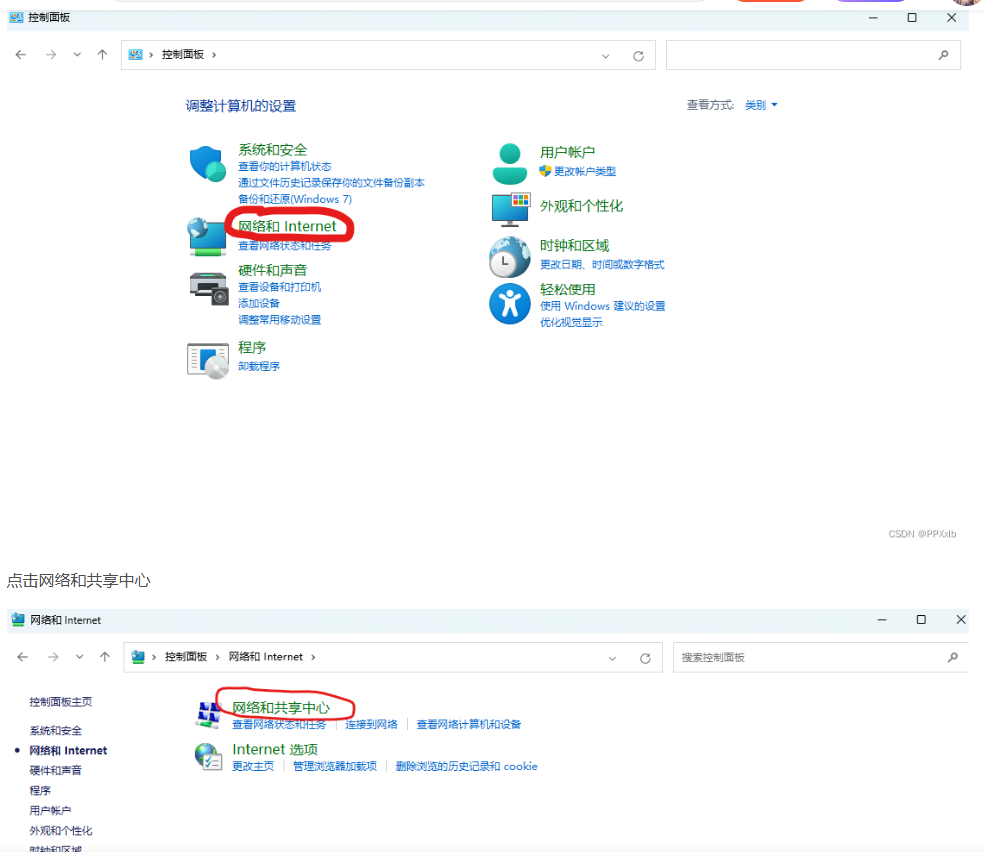Open 程序 category heading
This screenshot has width=985, height=865.
pyautogui.click(x=252, y=347)
